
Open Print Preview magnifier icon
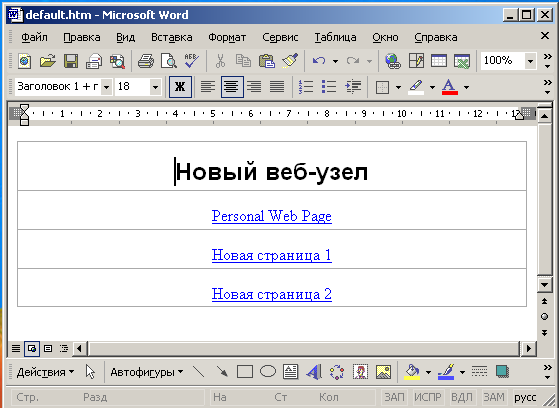pos(168,61)
